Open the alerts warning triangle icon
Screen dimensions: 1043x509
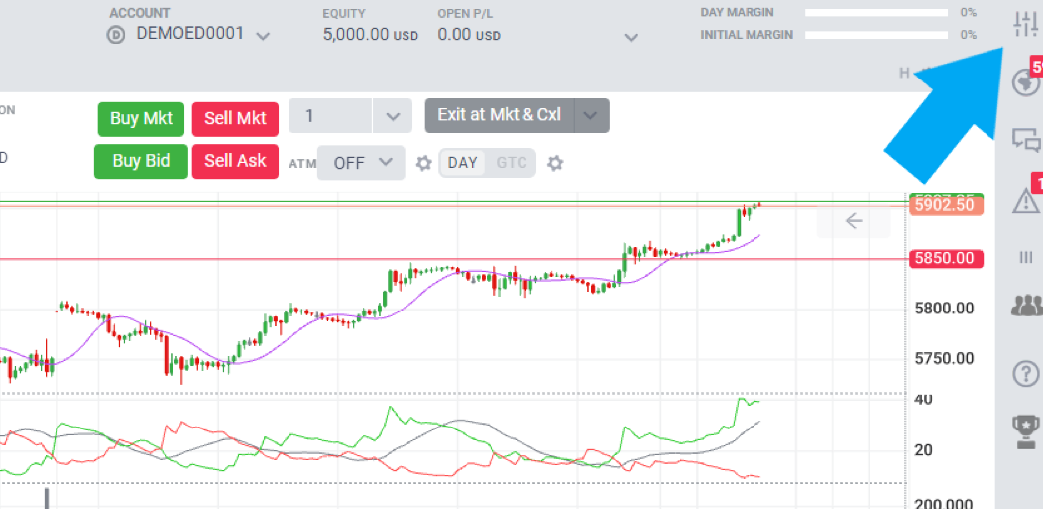(x=1025, y=201)
